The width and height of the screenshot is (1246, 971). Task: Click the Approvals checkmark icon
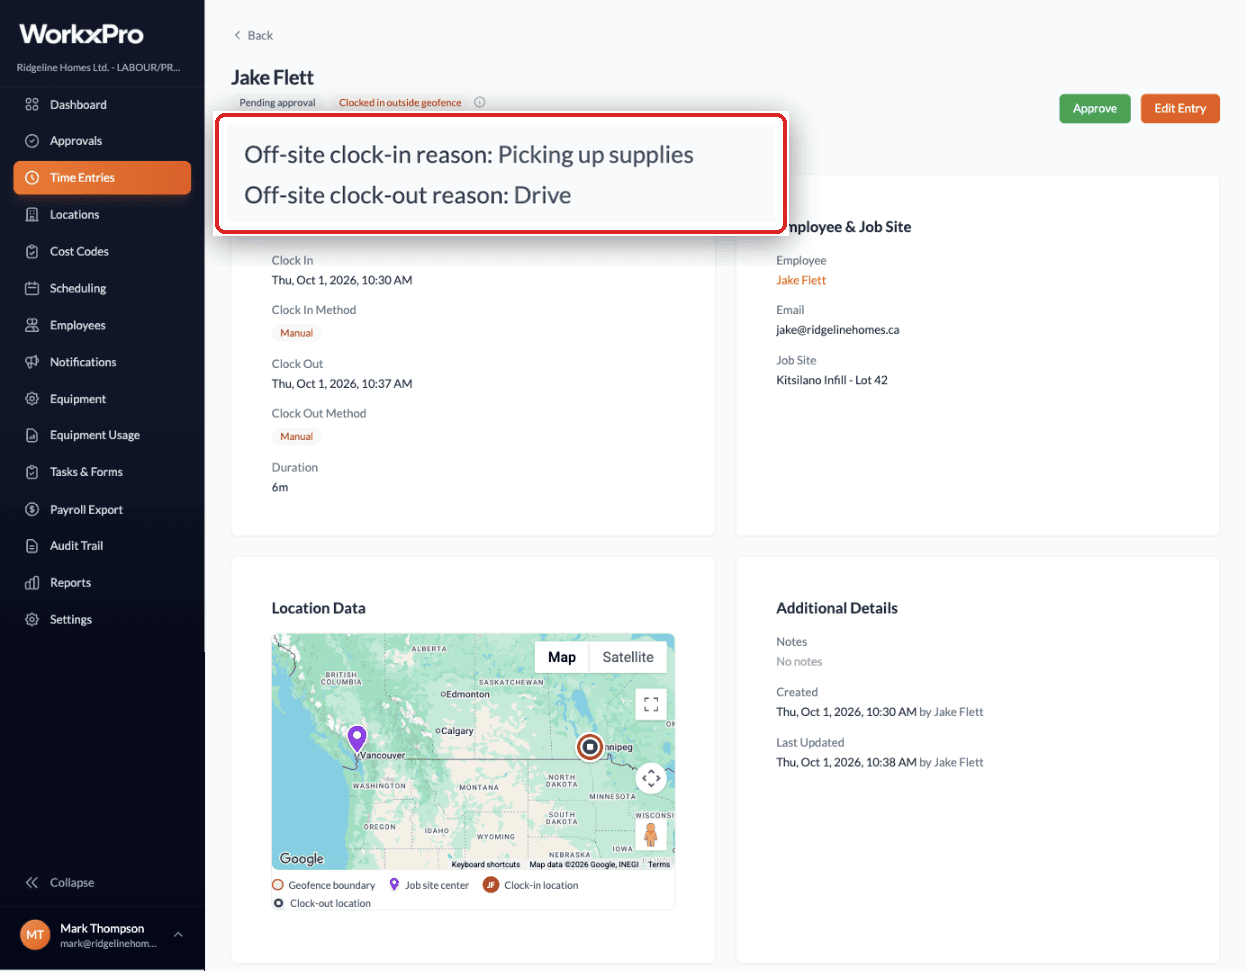pyautogui.click(x=32, y=141)
